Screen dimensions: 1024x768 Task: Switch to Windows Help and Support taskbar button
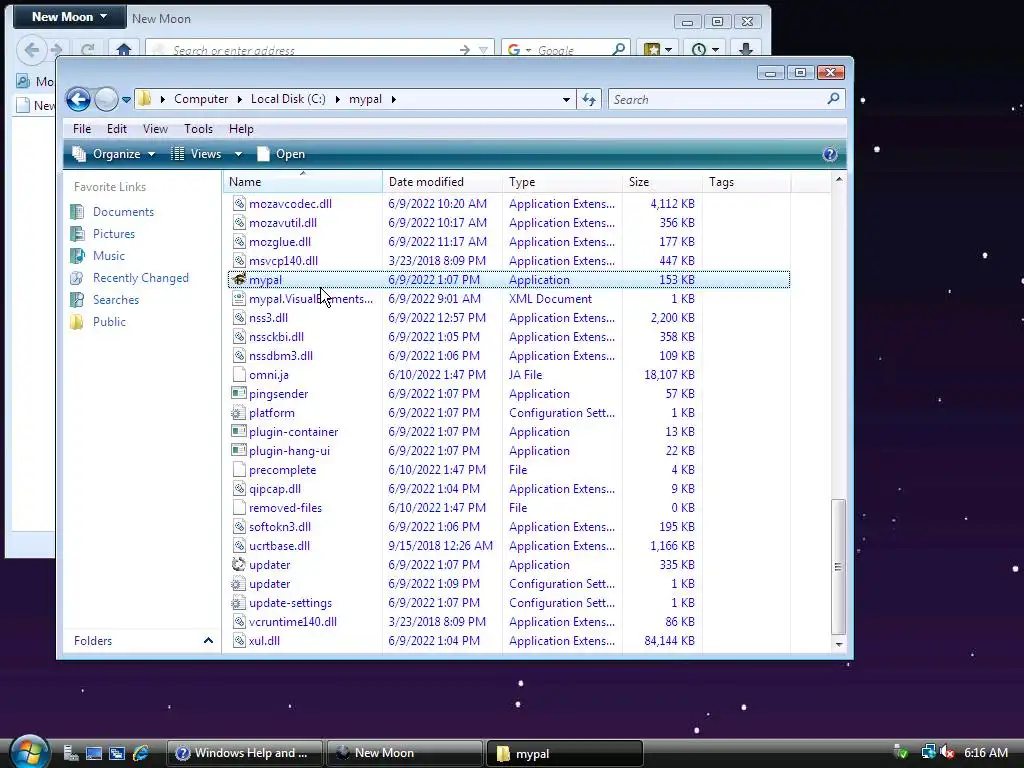coord(246,753)
